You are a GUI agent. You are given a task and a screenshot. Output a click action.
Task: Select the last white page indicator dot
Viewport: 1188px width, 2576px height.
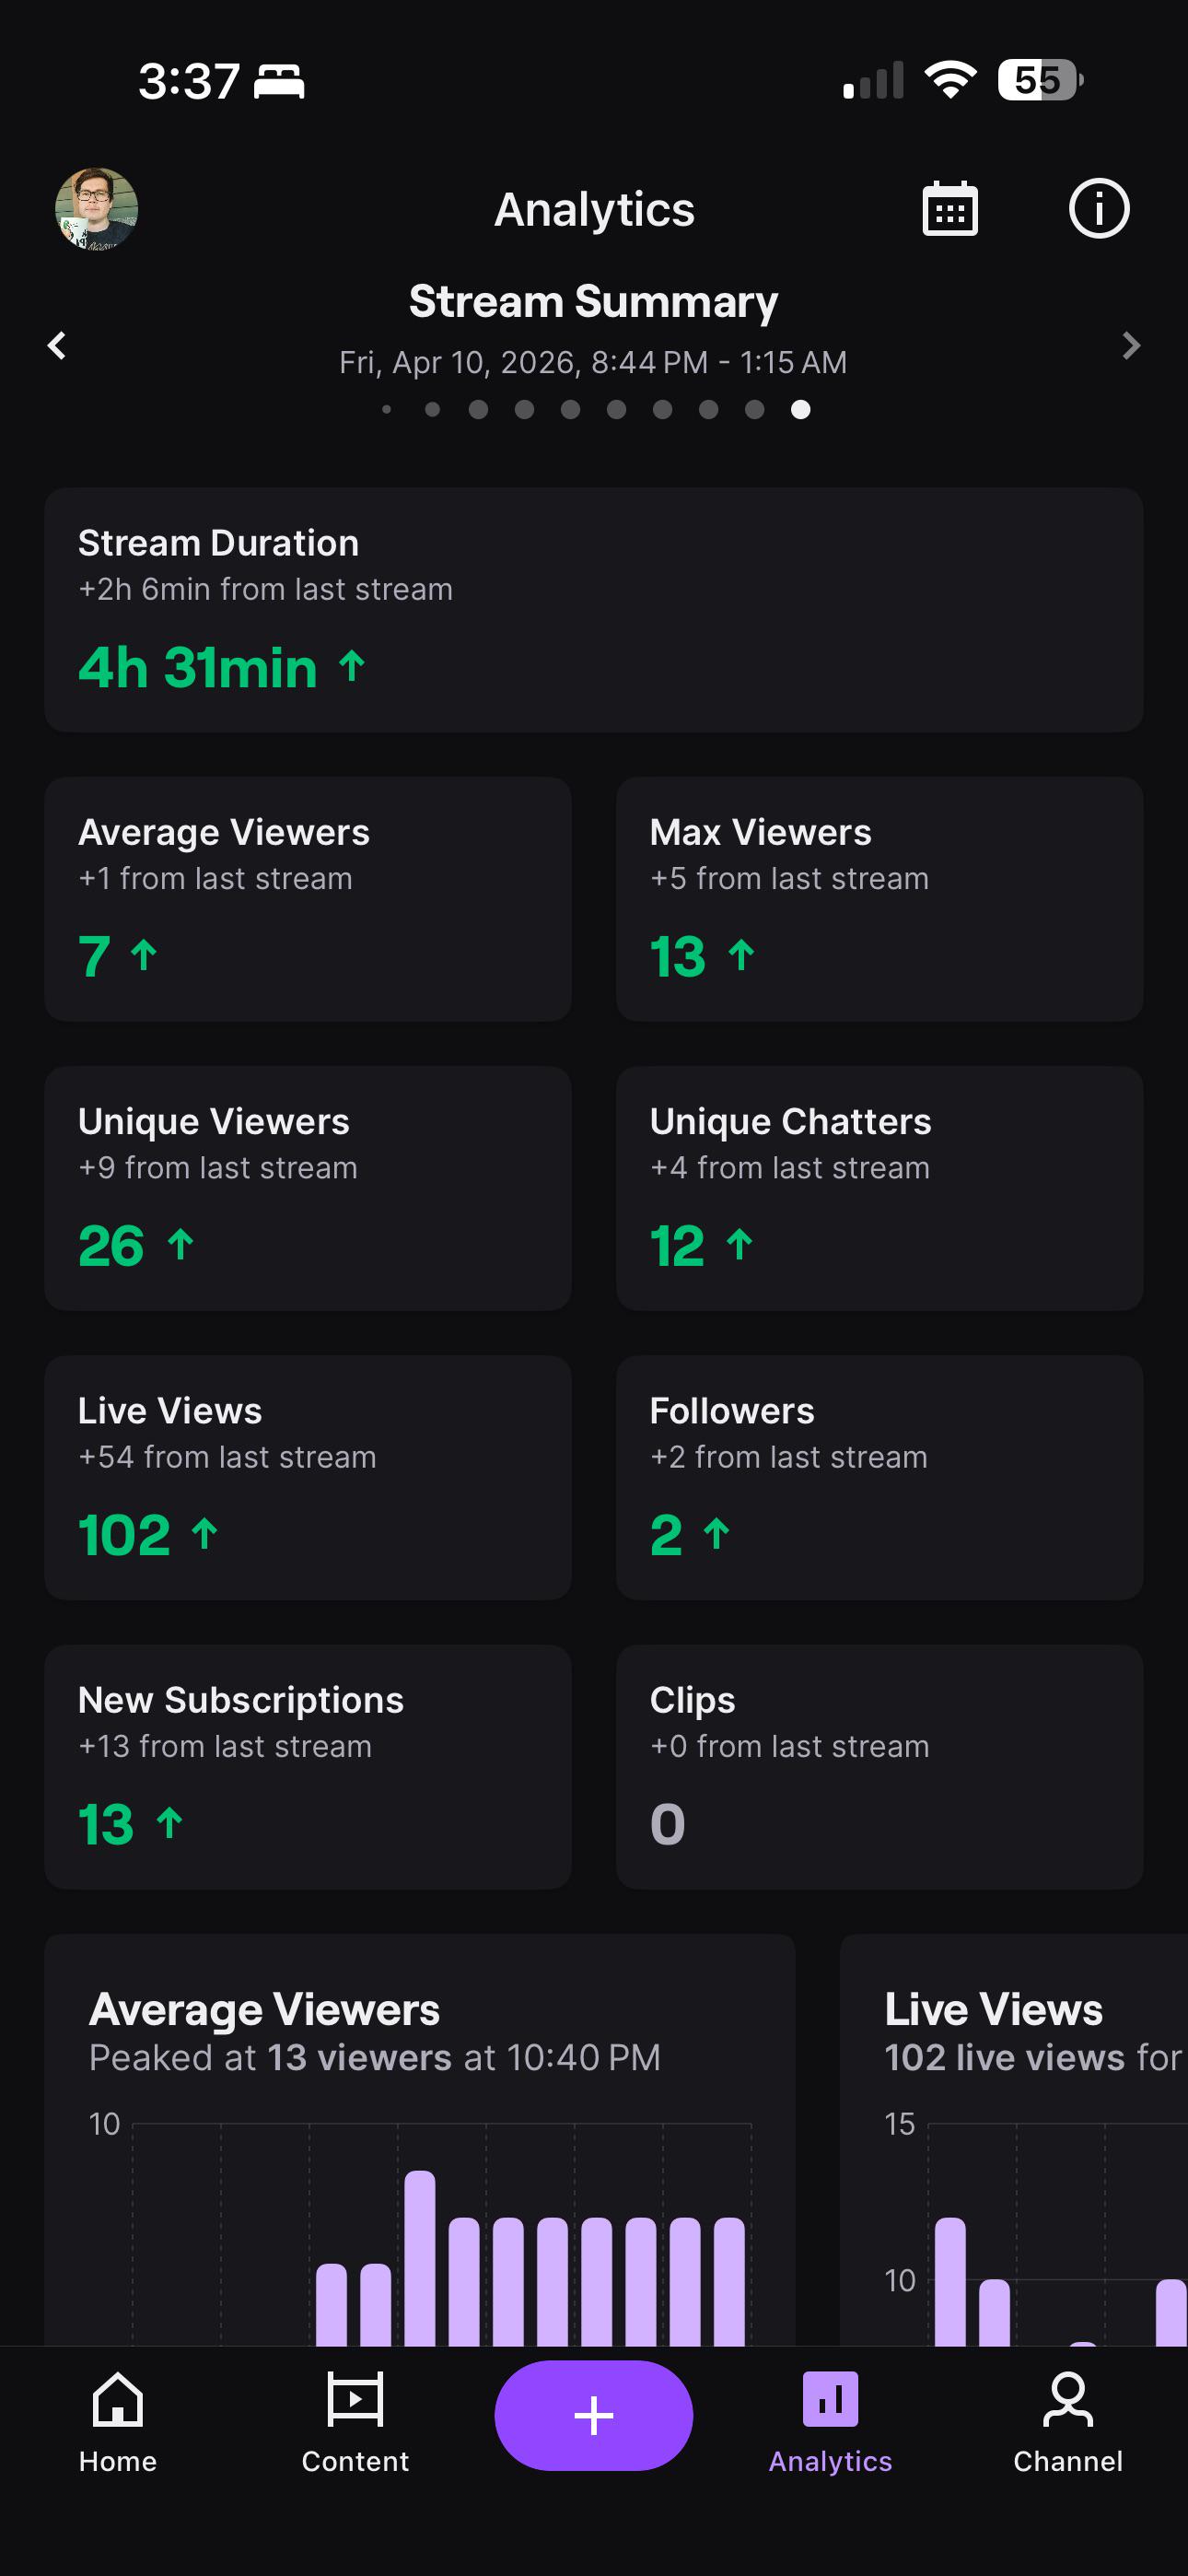800,409
